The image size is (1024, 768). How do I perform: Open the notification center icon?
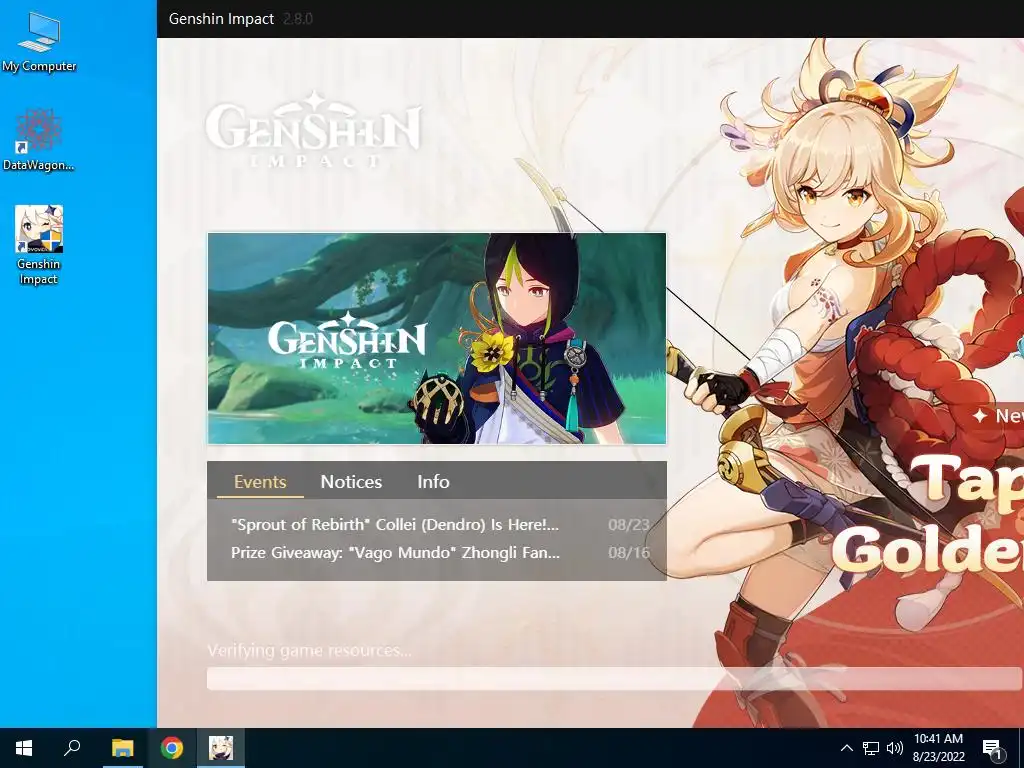(x=992, y=748)
